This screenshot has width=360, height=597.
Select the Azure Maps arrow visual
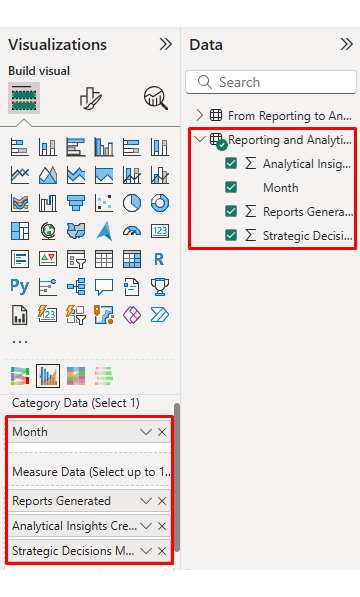click(x=104, y=231)
